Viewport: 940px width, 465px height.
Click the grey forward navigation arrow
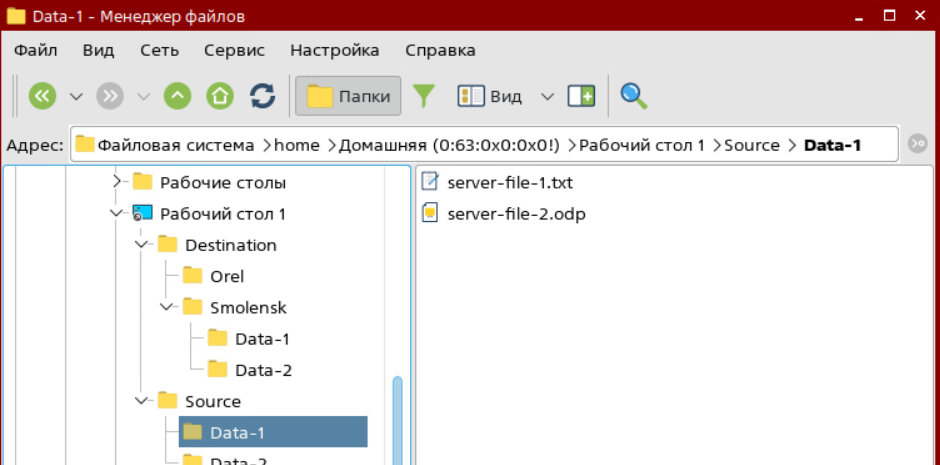click(110, 96)
